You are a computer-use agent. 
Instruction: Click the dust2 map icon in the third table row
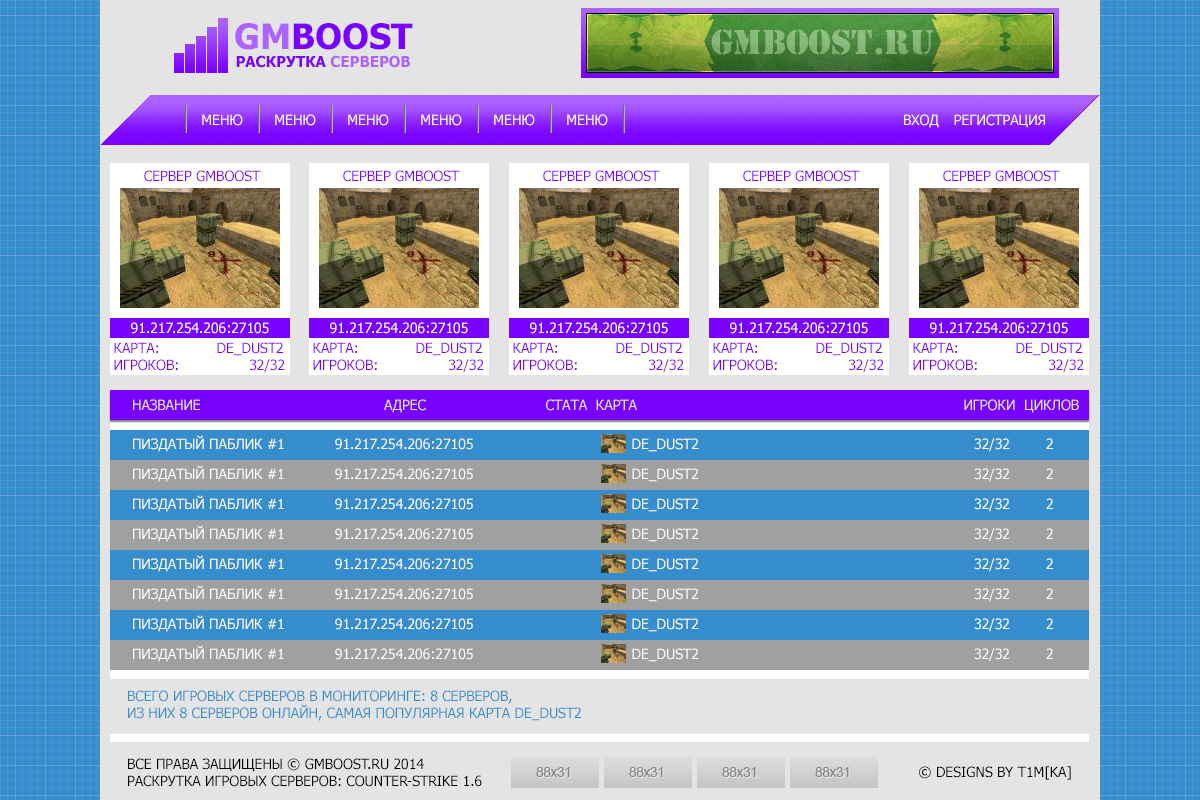click(613, 504)
